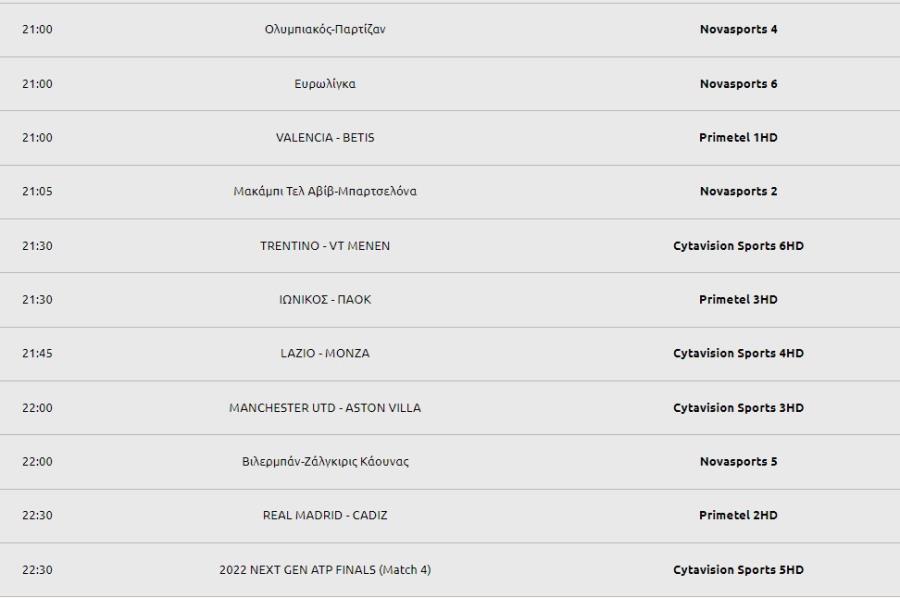
Task: Select the VALENCIA - BETIS match
Action: pyautogui.click(x=325, y=138)
